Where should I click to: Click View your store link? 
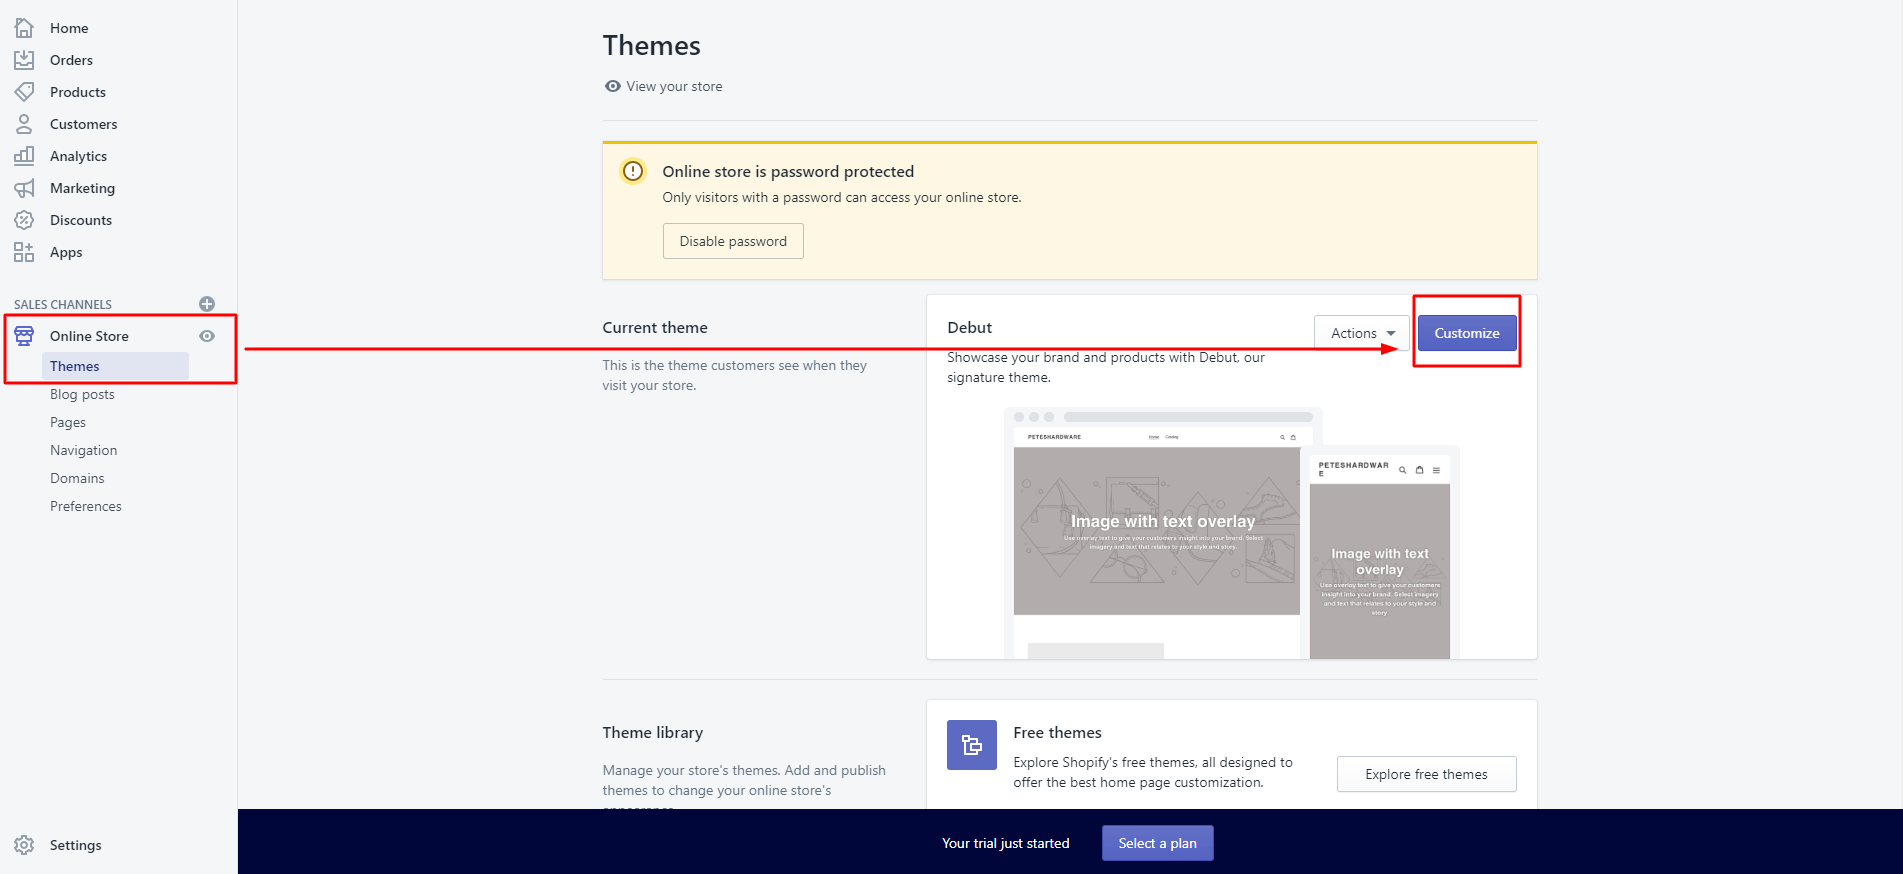pos(674,86)
